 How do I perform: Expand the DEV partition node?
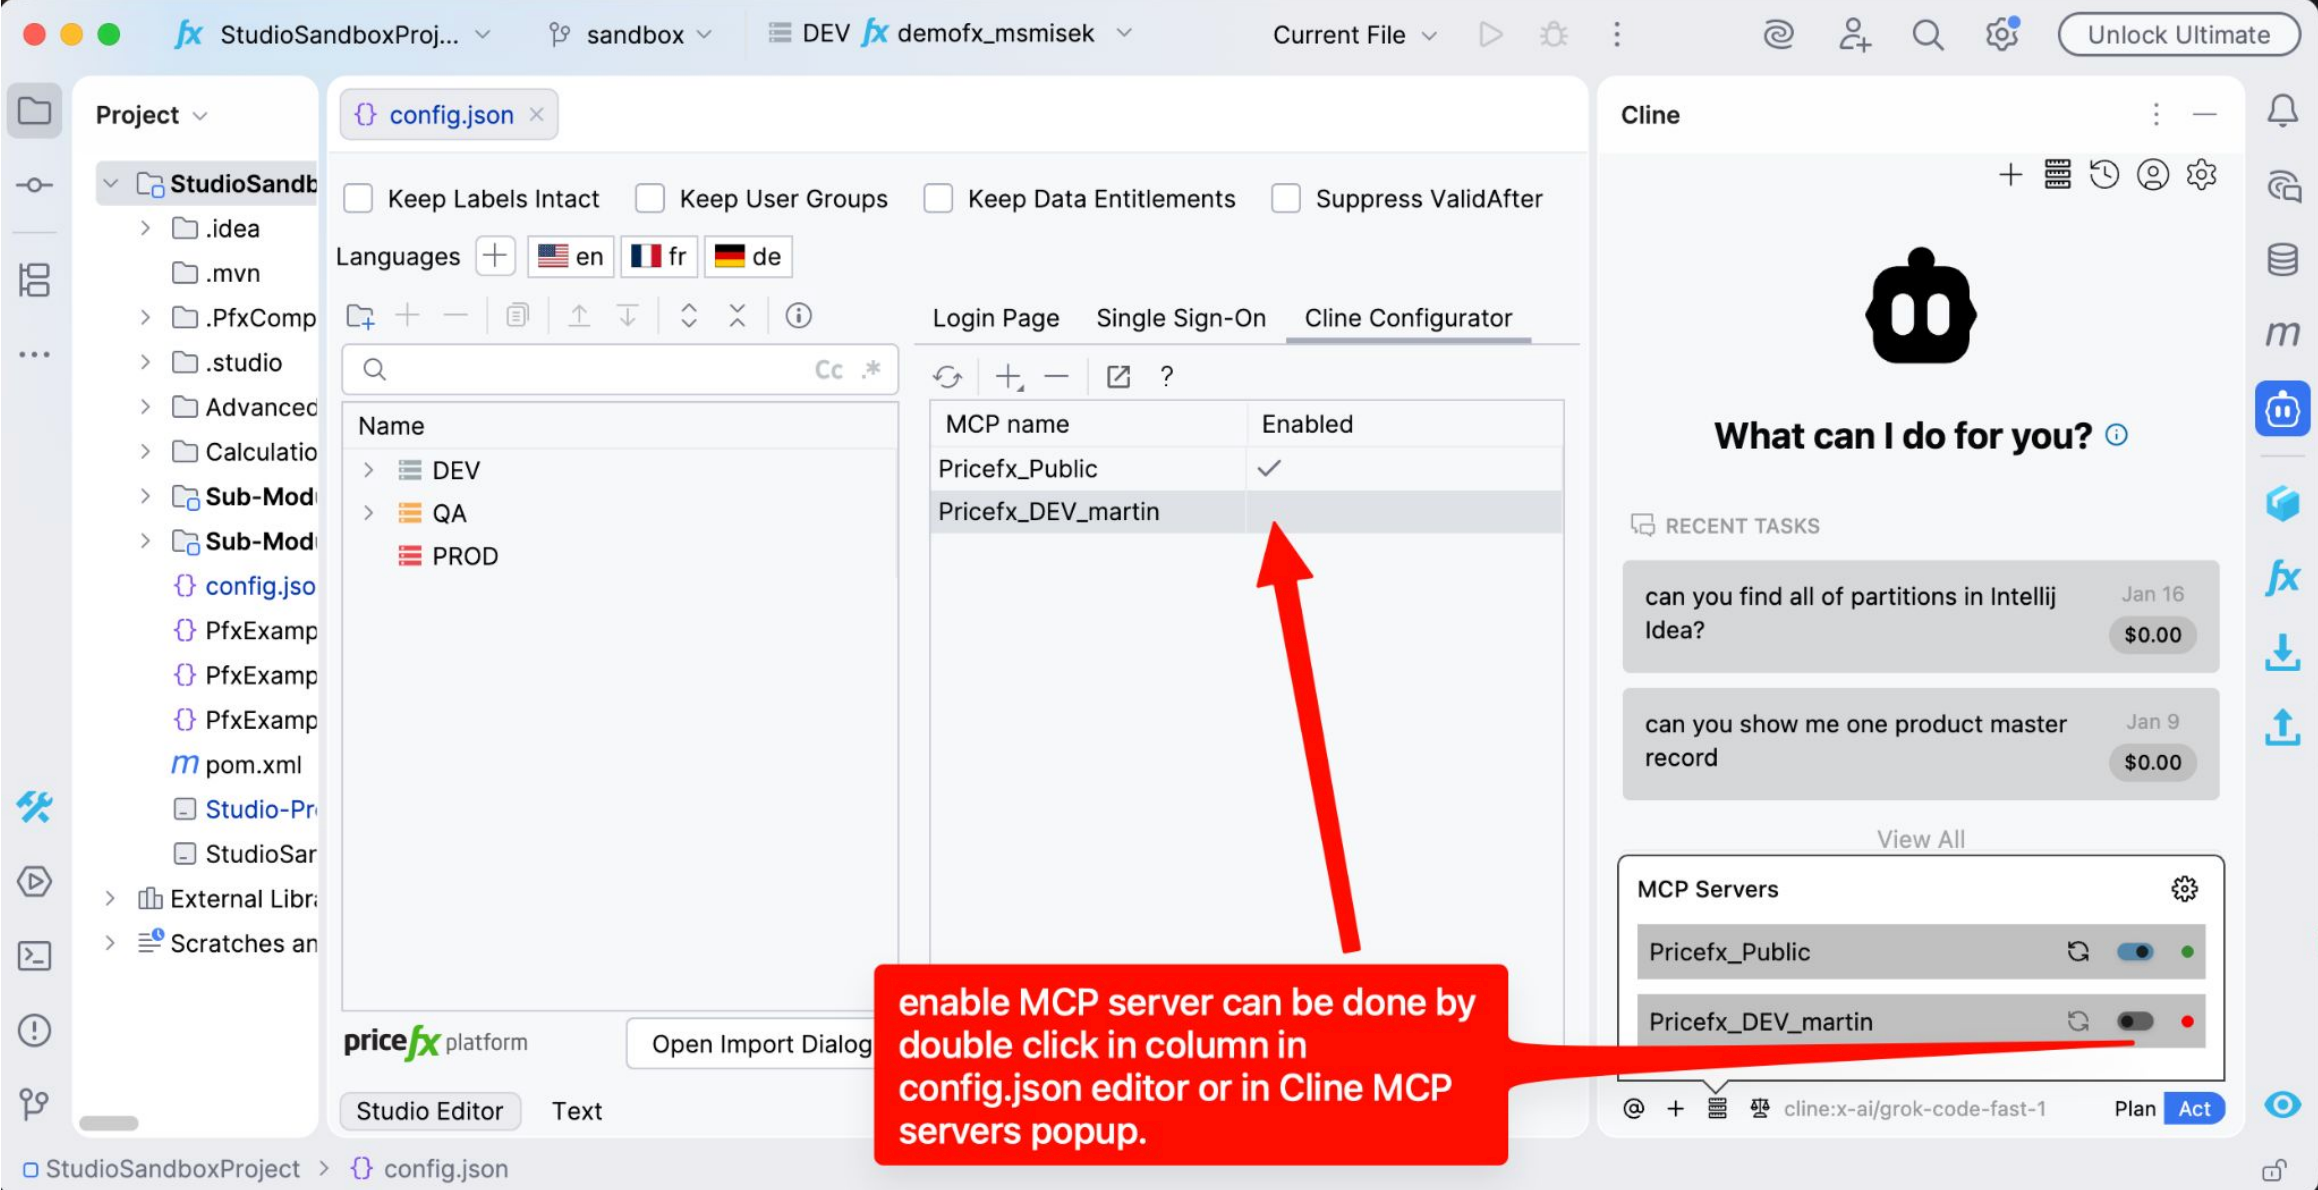[368, 470]
